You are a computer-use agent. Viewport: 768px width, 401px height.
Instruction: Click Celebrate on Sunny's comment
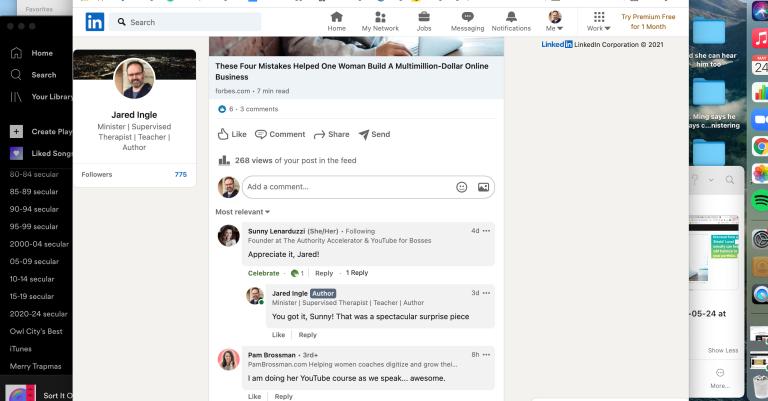click(x=264, y=273)
